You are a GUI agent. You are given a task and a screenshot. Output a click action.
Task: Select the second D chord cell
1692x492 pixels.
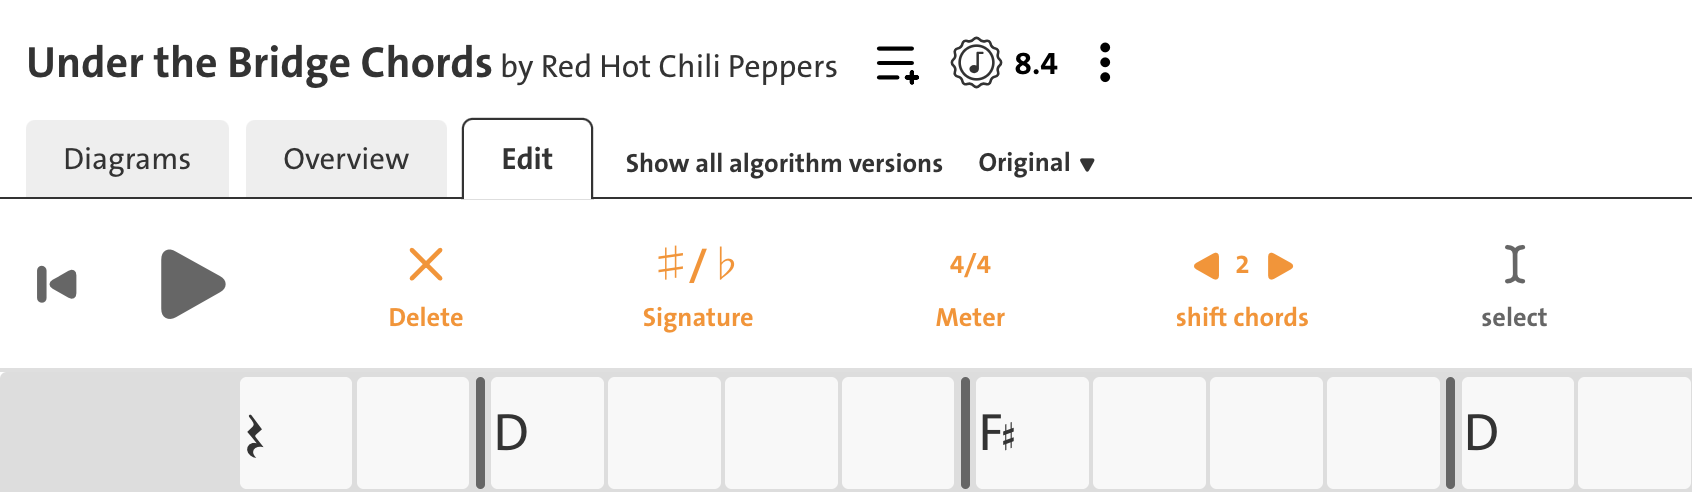1516,433
